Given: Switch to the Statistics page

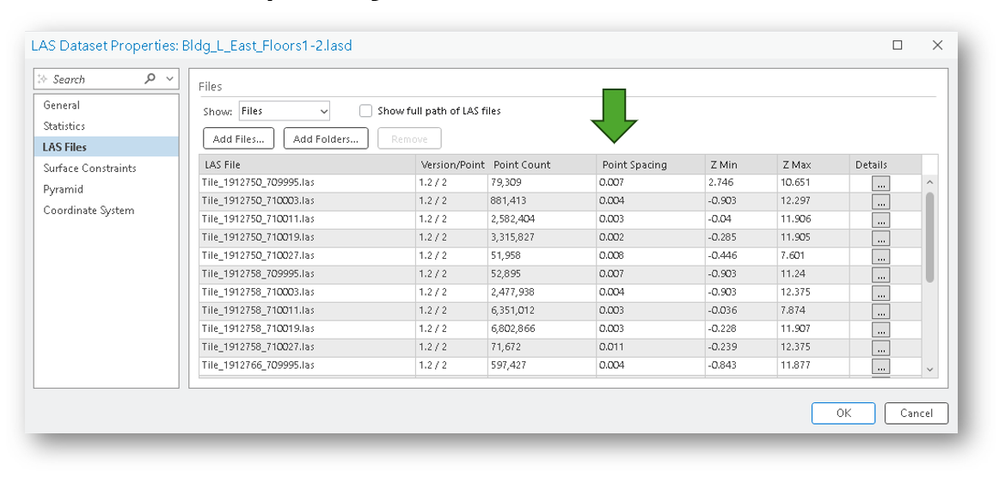Looking at the screenshot, I should click(x=64, y=126).
